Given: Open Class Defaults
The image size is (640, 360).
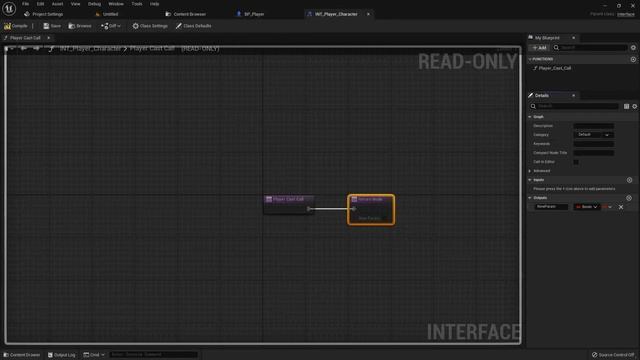Looking at the screenshot, I should click(193, 26).
